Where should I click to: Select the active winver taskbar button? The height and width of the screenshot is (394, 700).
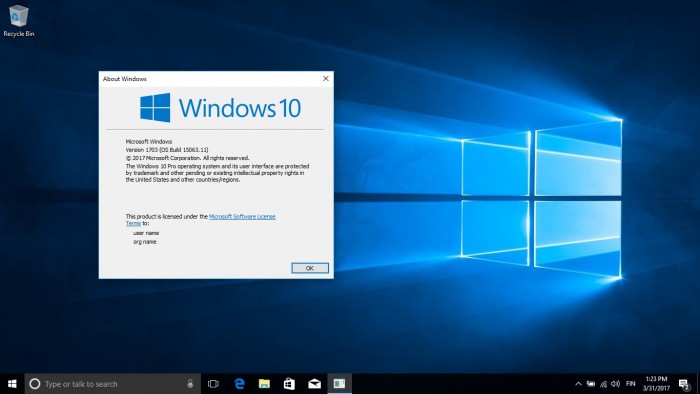pos(339,384)
